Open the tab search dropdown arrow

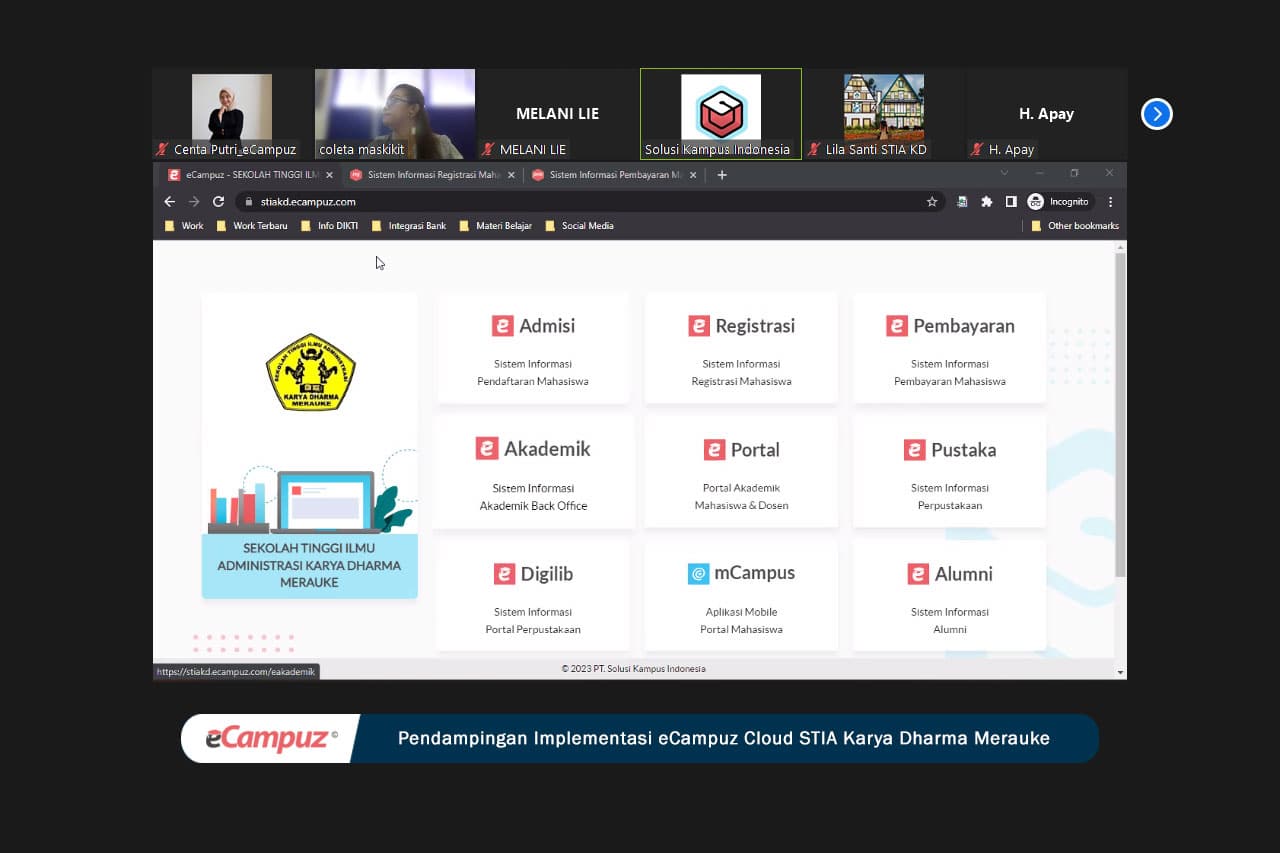tap(1005, 174)
